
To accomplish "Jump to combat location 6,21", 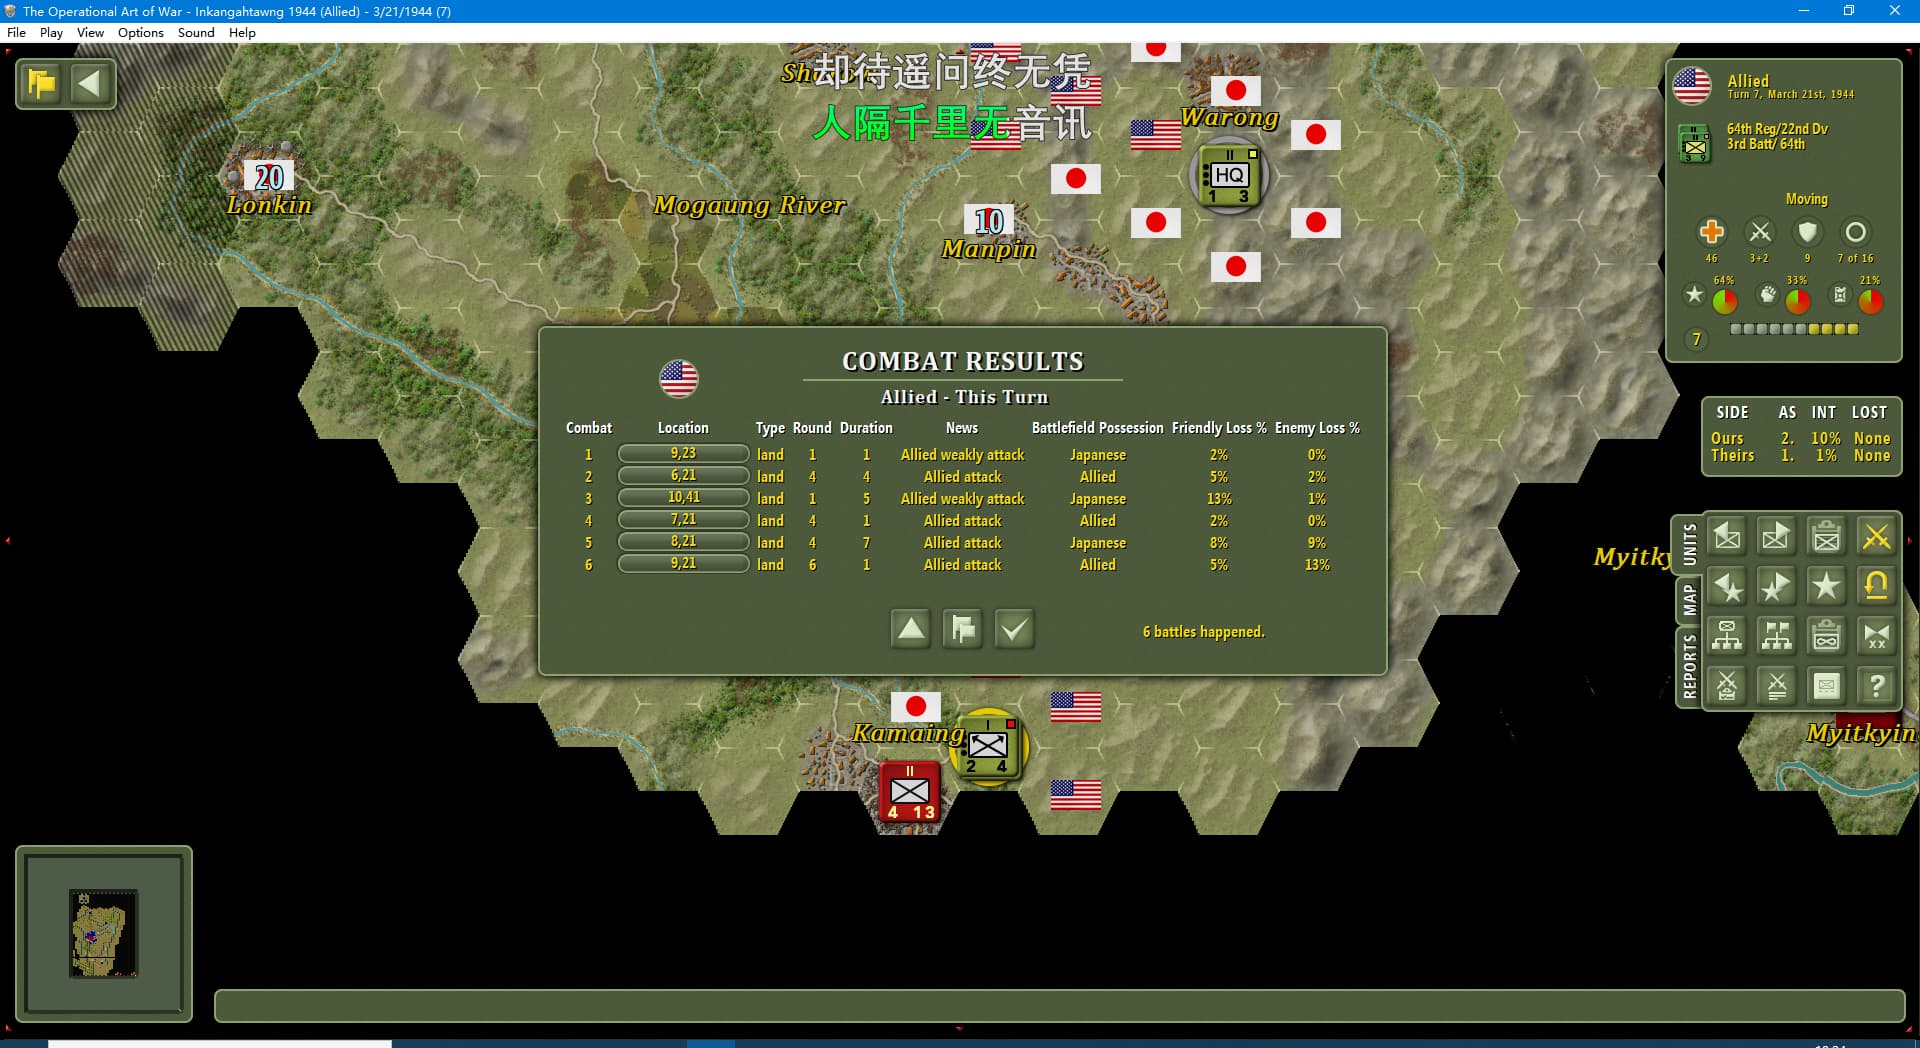I will 683,476.
